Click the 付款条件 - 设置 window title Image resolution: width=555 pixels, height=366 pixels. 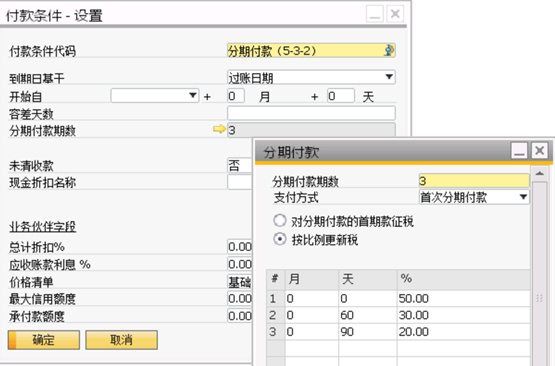click(54, 16)
